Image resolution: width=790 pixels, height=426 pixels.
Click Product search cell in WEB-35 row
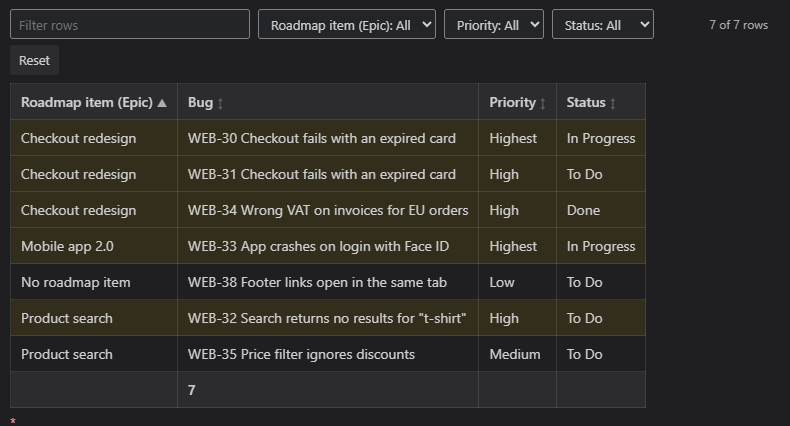[94, 354]
